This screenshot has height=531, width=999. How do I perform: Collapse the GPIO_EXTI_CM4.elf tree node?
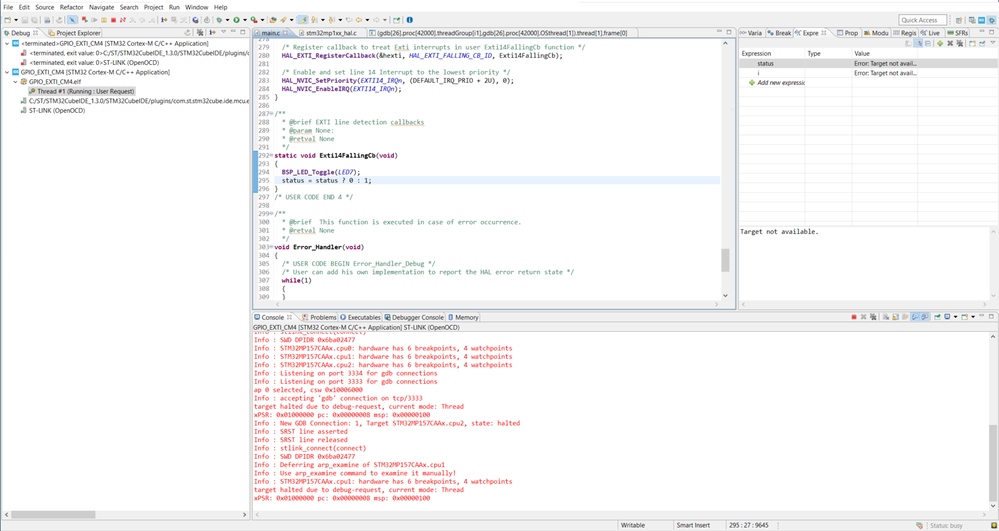click(x=16, y=82)
